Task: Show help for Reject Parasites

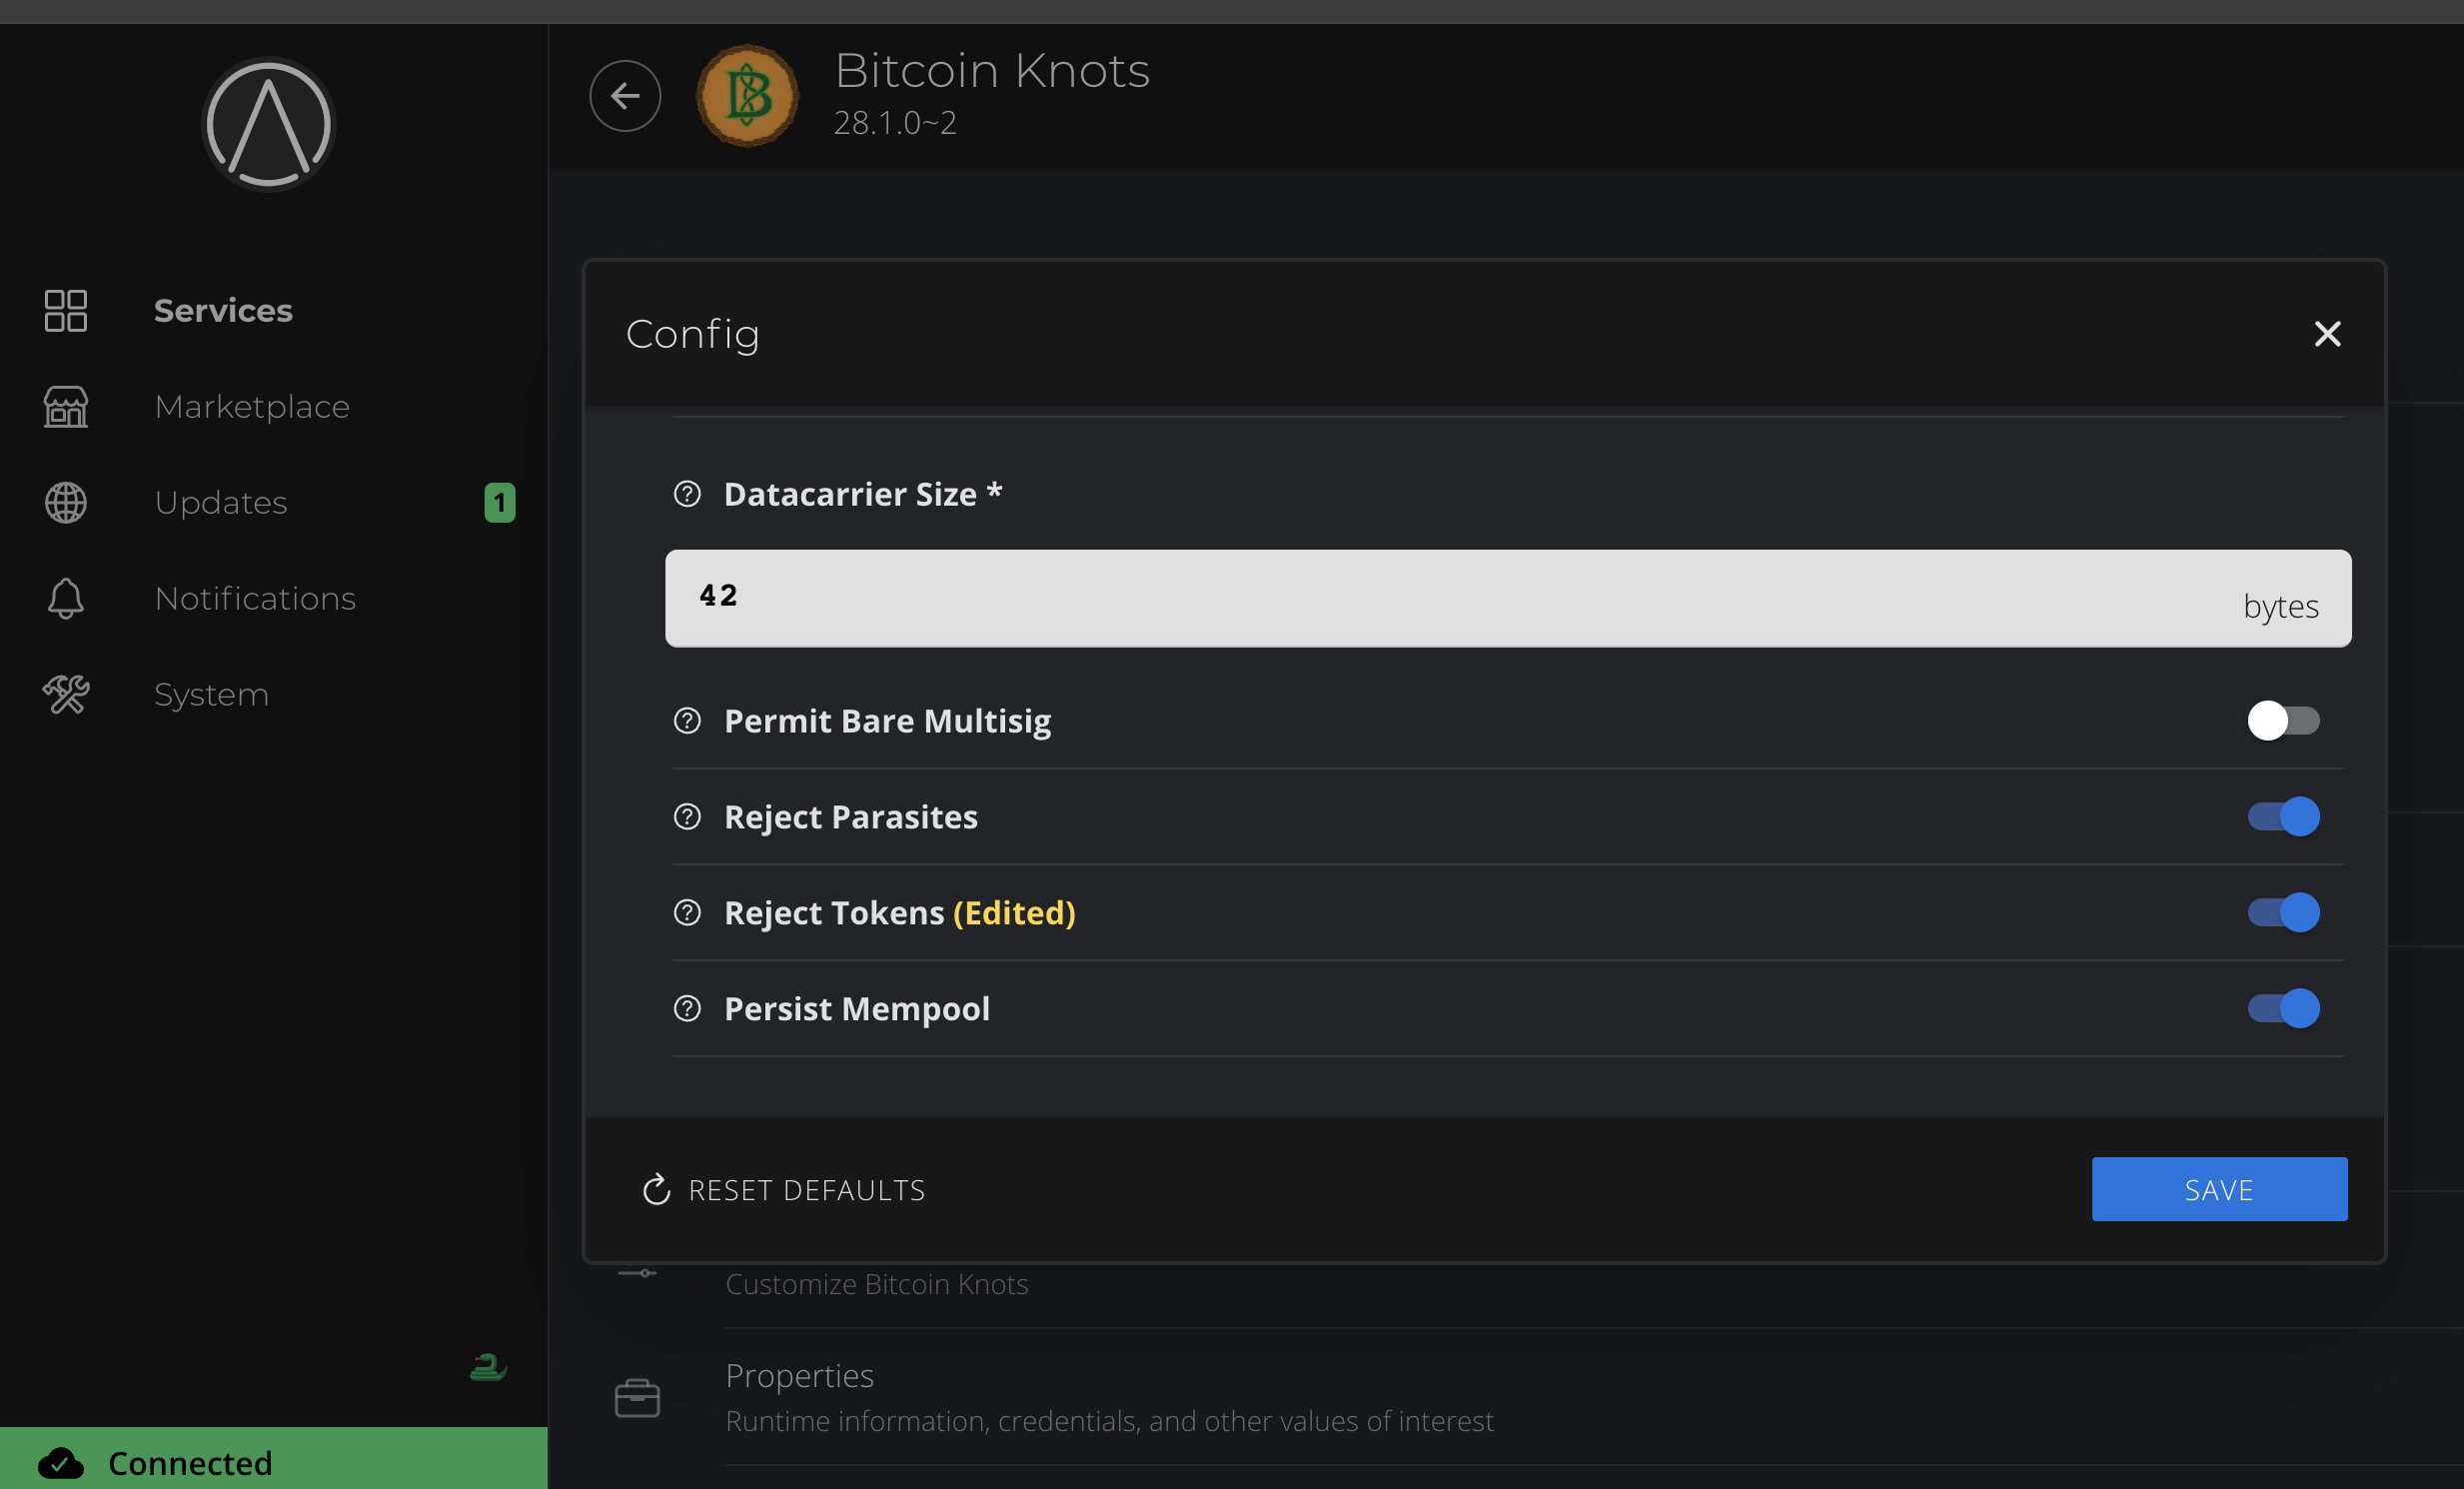Action: point(687,817)
